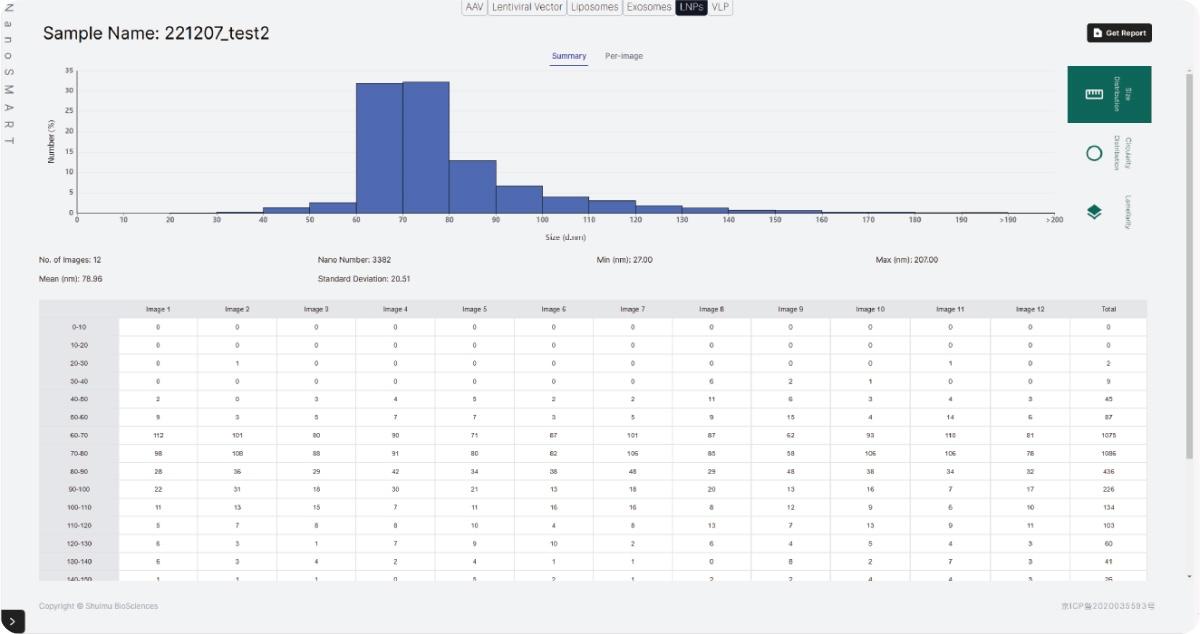Click the histogram bar for 80-90 nm
The width and height of the screenshot is (1200, 634).
point(472,186)
